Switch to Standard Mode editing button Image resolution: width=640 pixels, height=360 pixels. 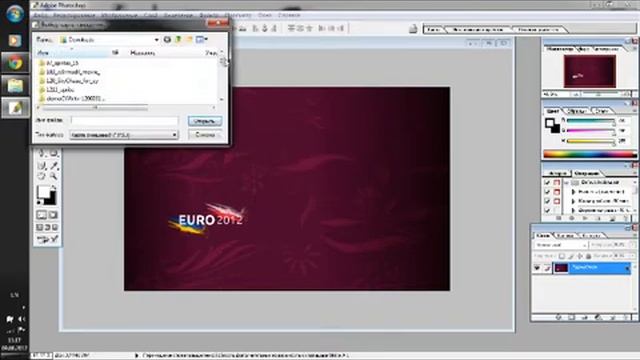[42, 215]
